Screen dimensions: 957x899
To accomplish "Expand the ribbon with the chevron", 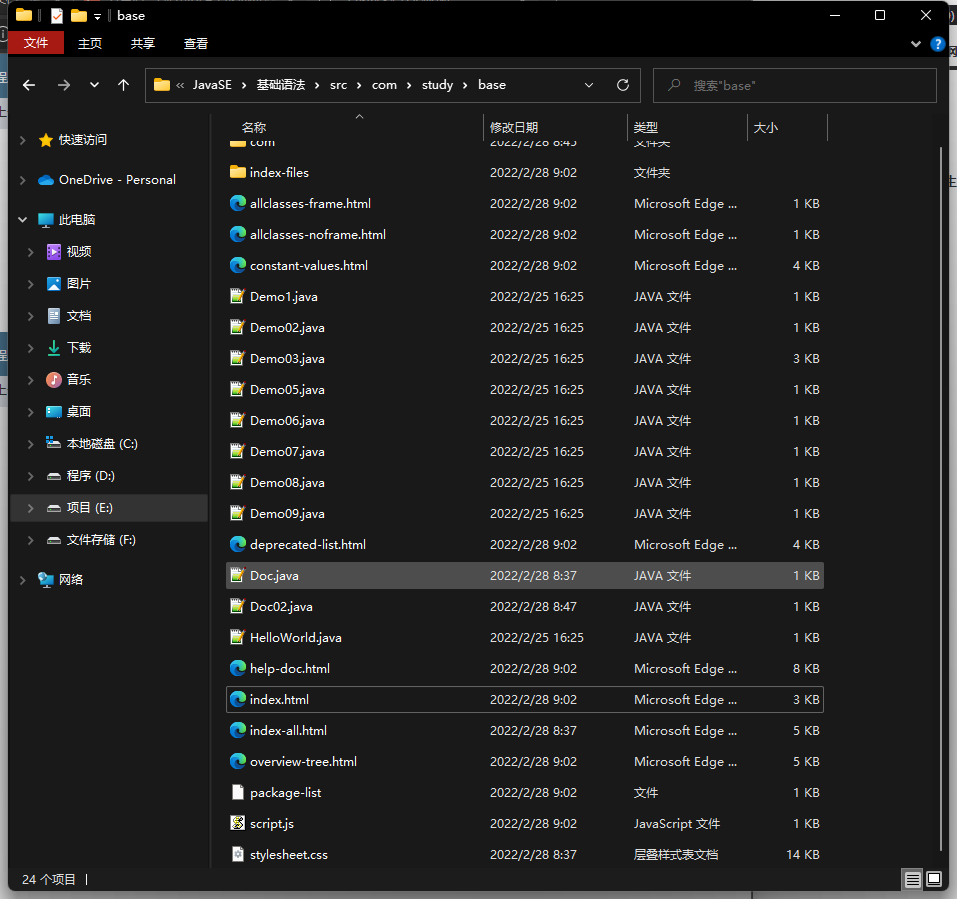I will [x=915, y=44].
